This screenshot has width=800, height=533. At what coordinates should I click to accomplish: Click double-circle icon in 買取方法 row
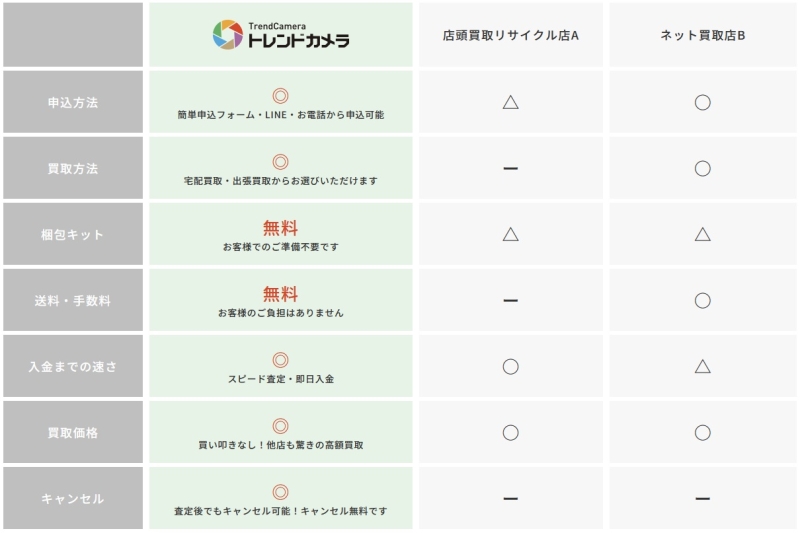tap(281, 162)
